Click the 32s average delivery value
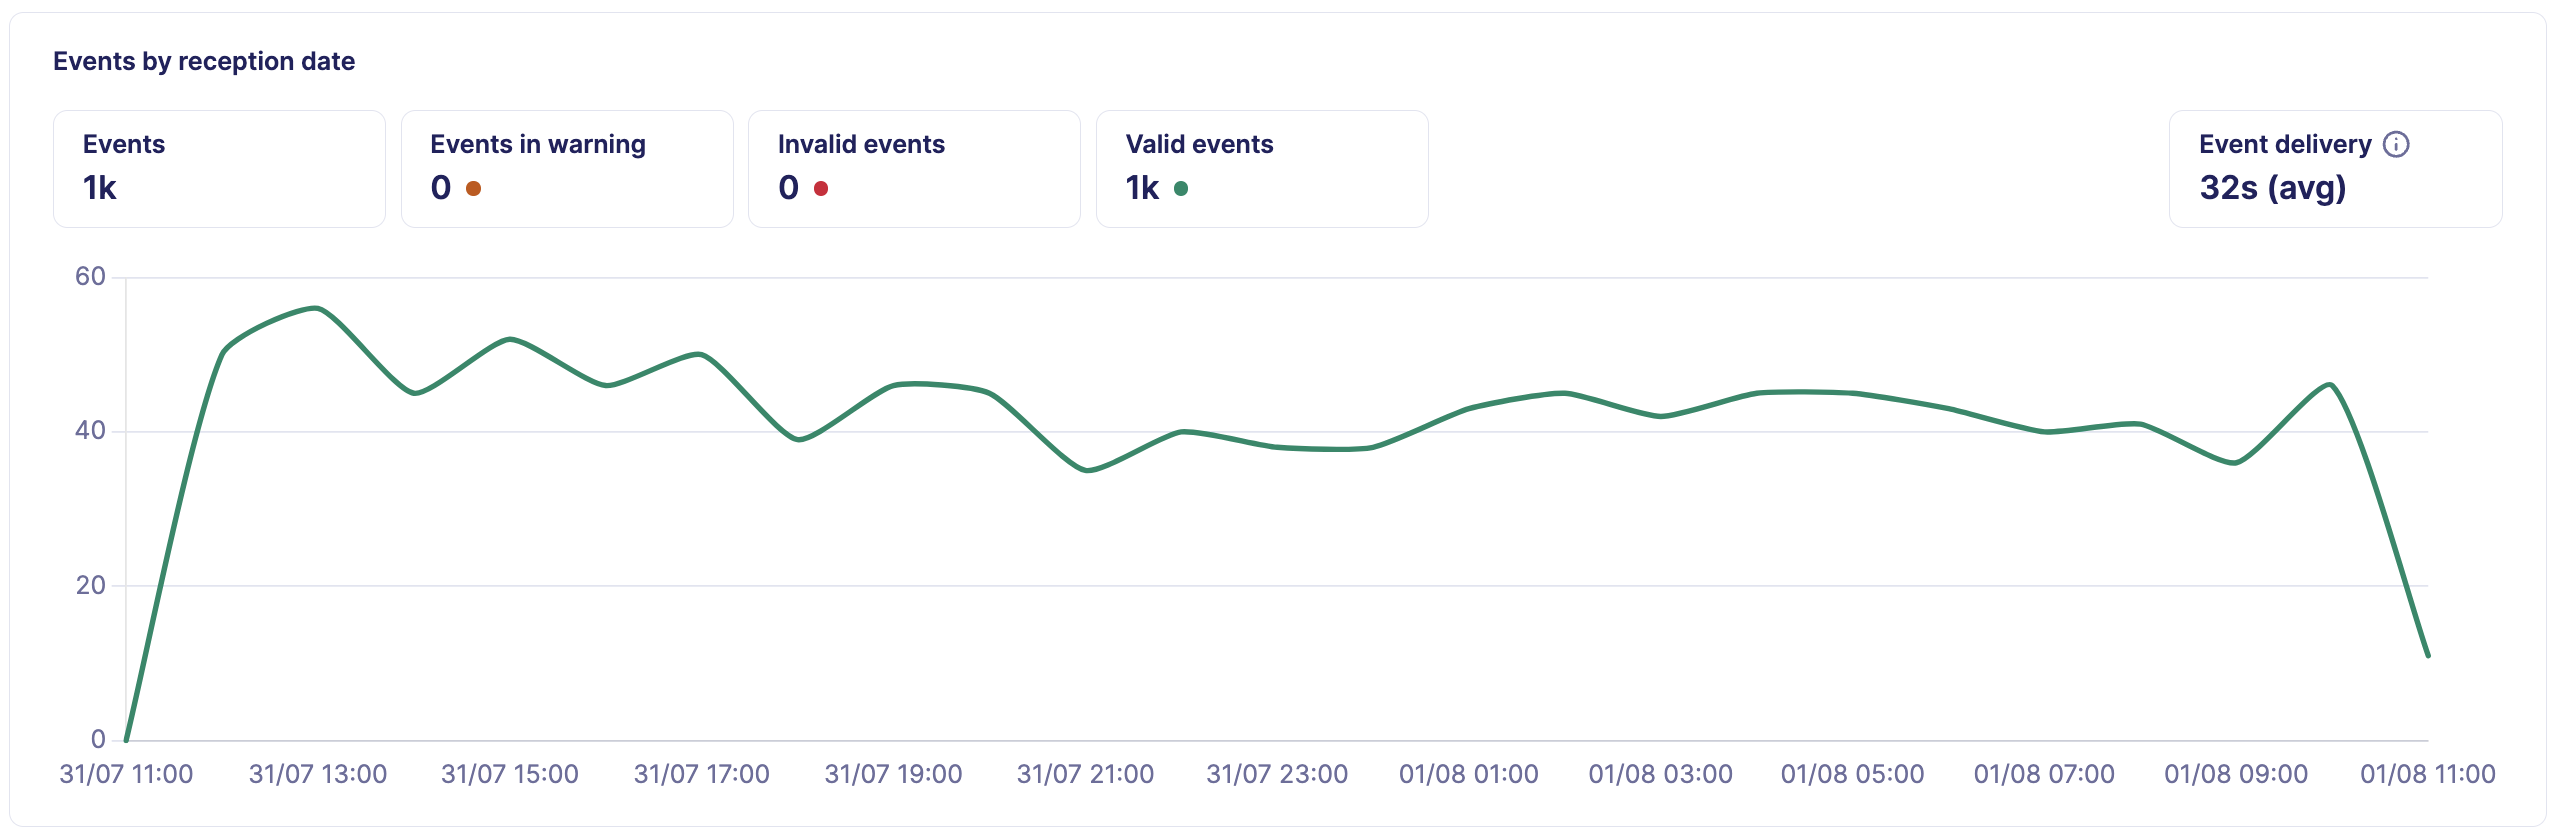This screenshot has height=838, width=2558. click(x=2273, y=188)
